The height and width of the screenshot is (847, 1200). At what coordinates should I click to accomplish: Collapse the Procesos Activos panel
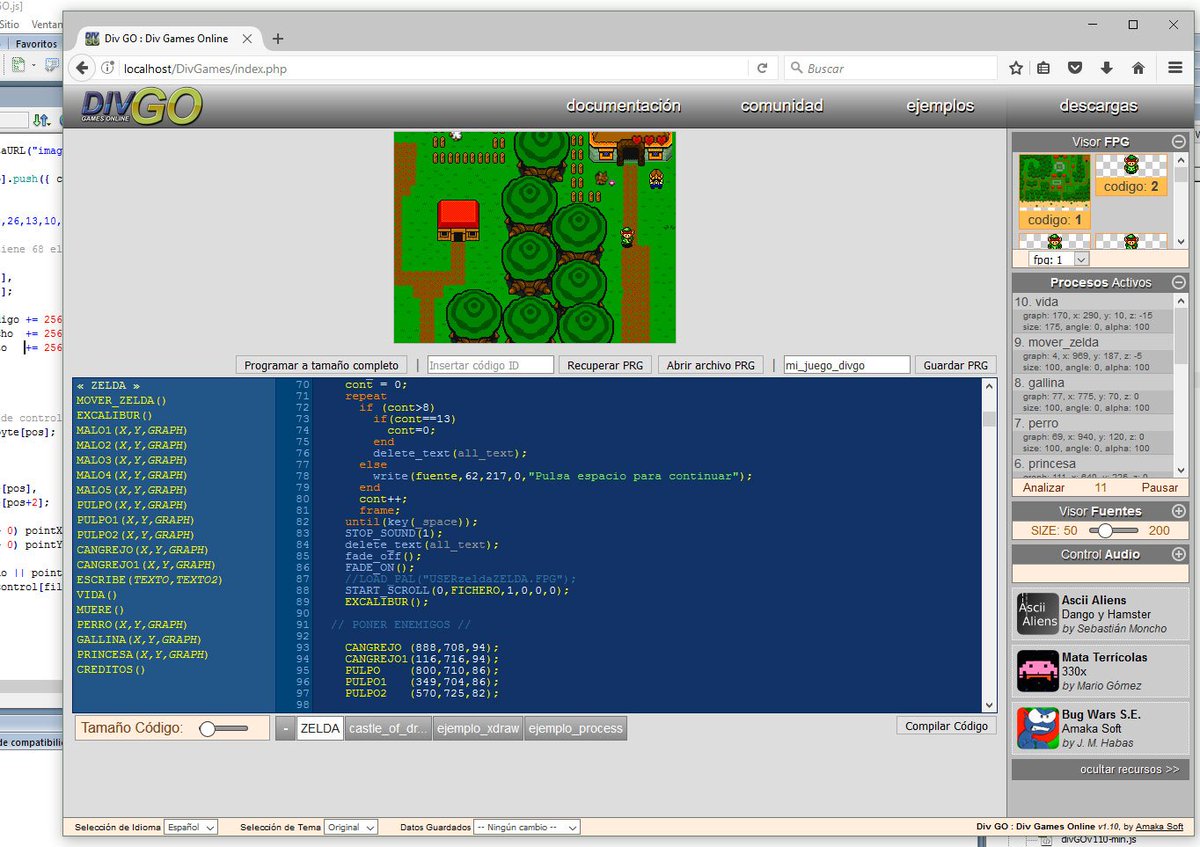(1179, 283)
